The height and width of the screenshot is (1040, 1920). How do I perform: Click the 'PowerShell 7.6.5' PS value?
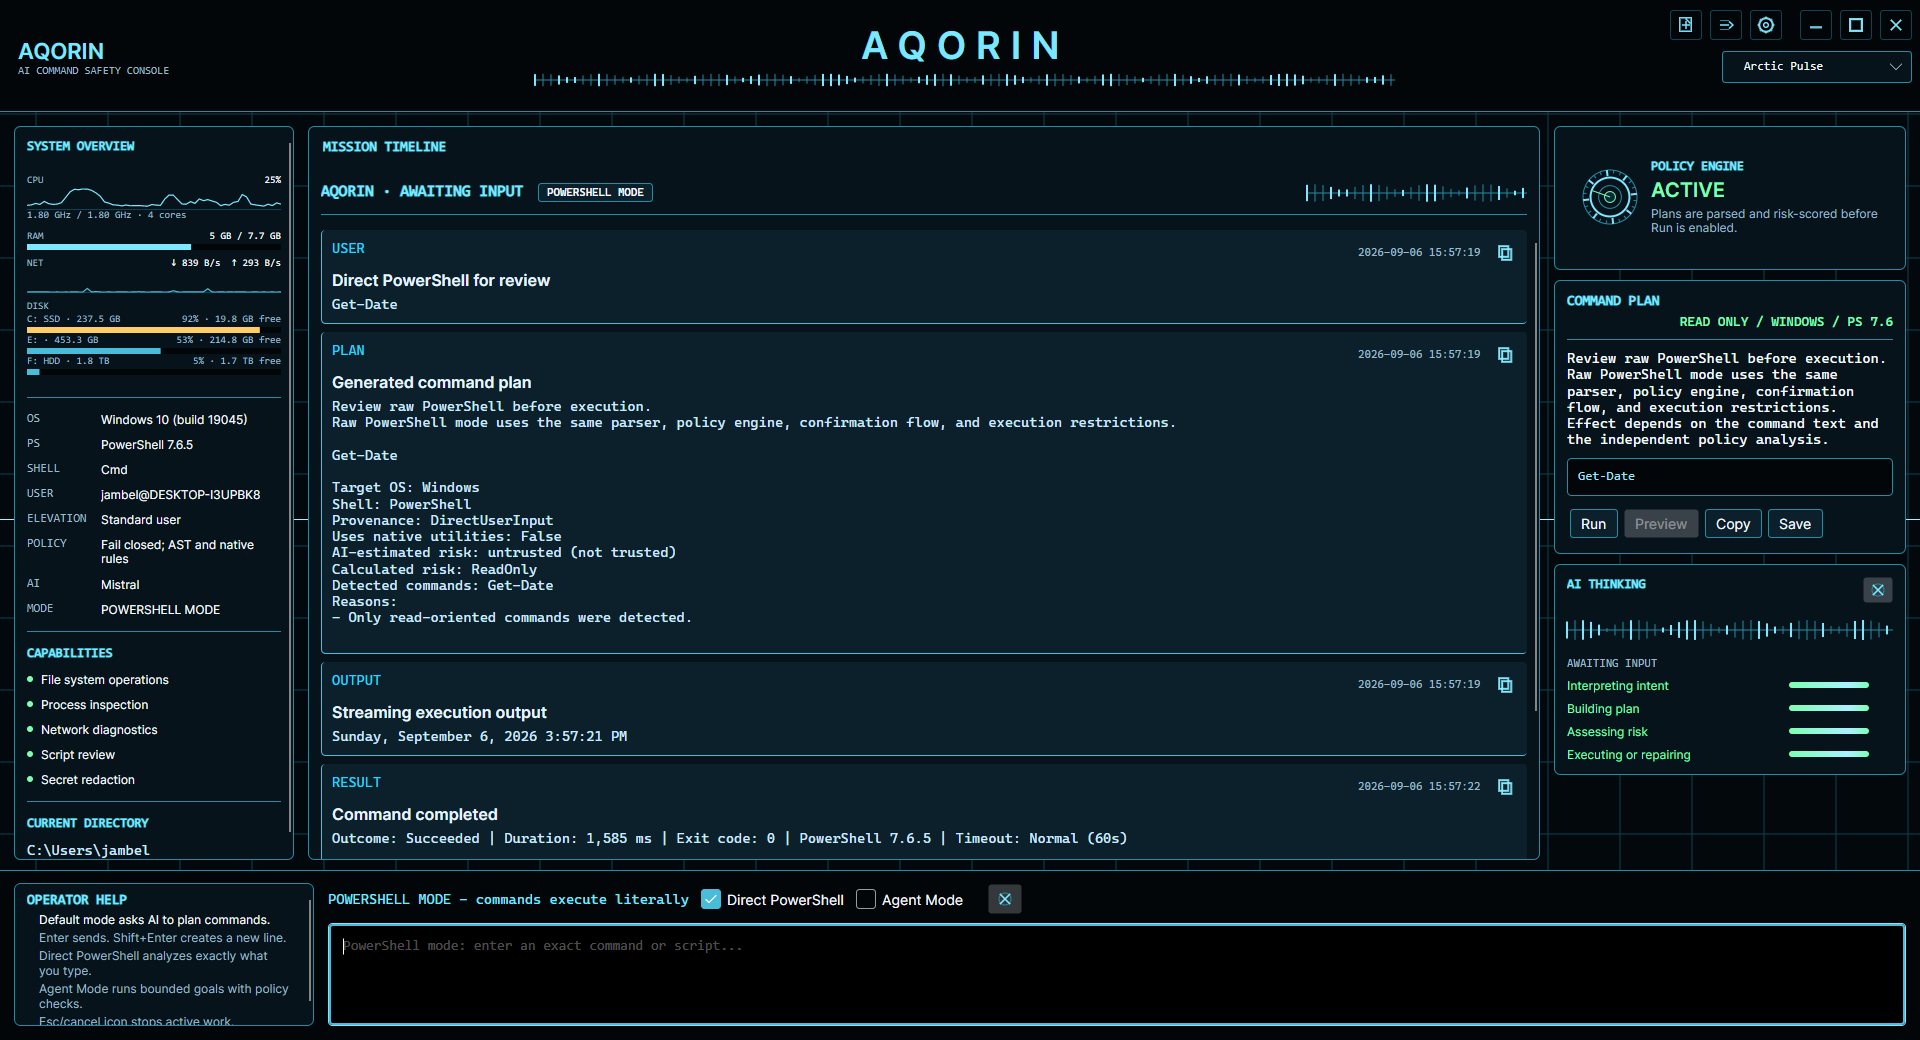point(147,445)
